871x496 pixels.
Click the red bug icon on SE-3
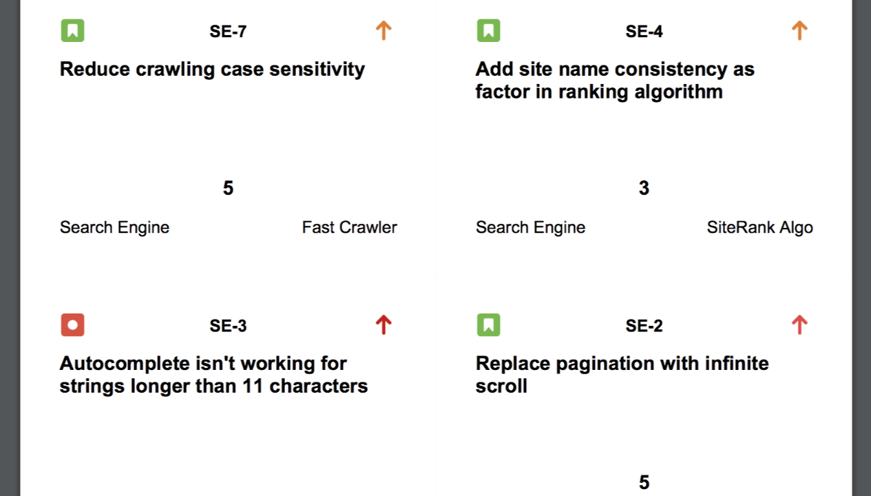[72, 325]
